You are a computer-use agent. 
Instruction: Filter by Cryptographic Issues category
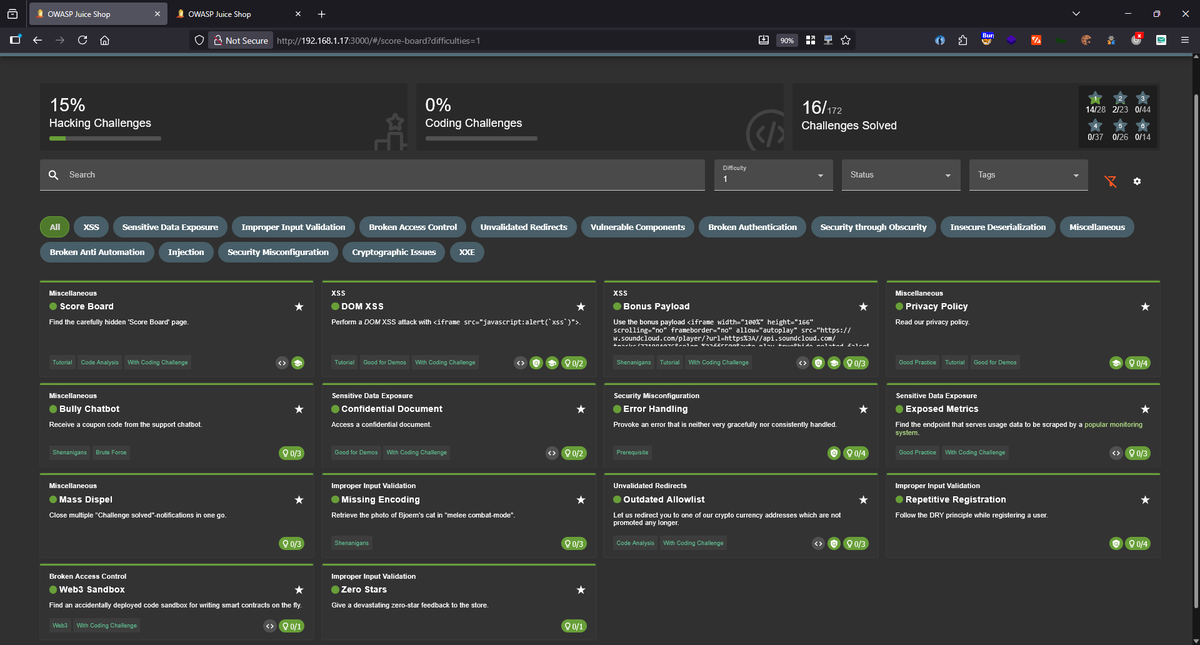(395, 252)
